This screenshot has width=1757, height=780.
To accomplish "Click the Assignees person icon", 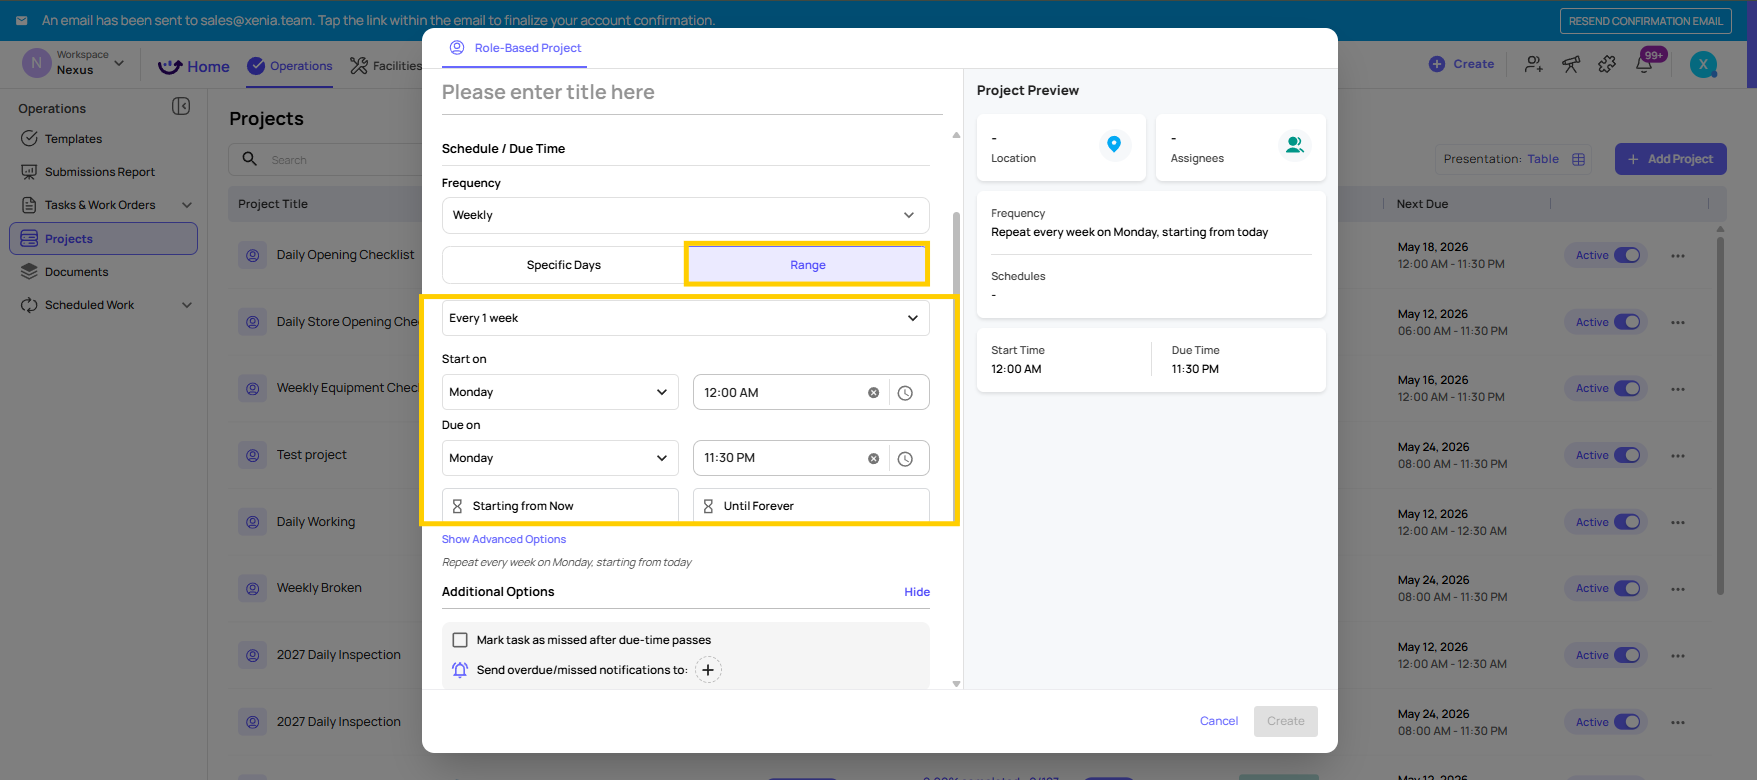I will (x=1295, y=145).
